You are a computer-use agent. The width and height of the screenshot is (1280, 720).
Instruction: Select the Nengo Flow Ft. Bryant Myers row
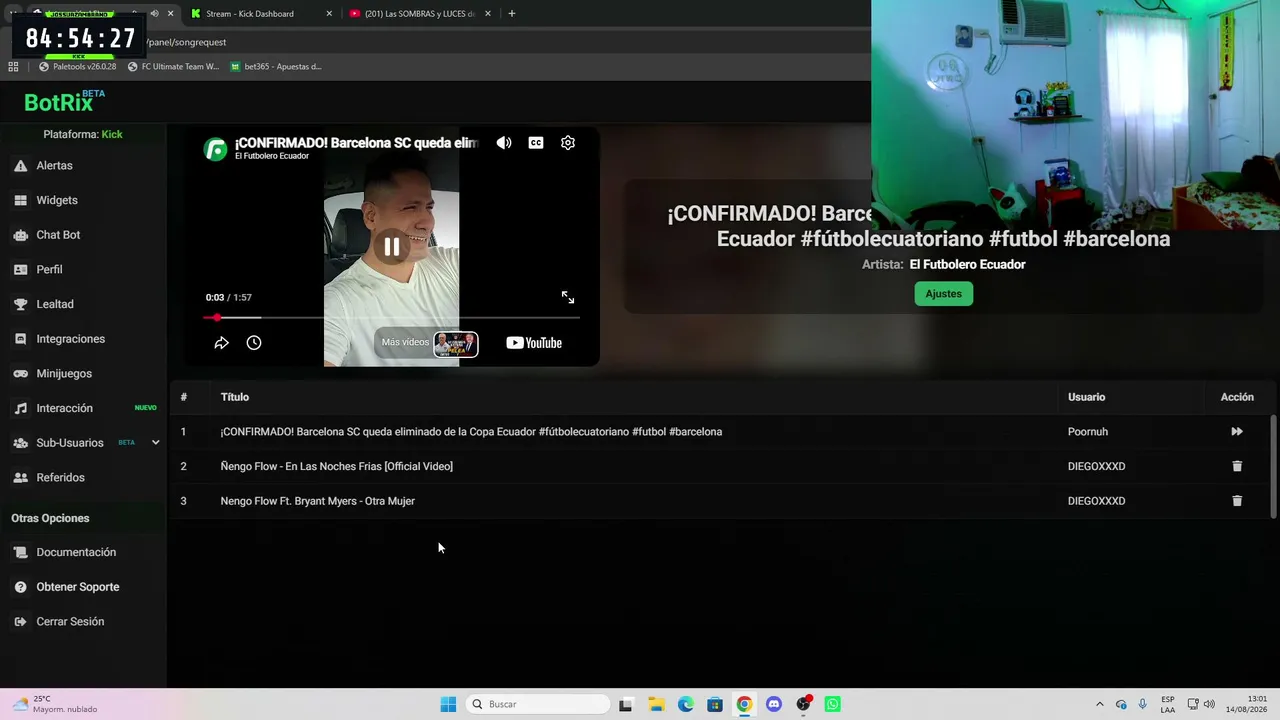[720, 501]
